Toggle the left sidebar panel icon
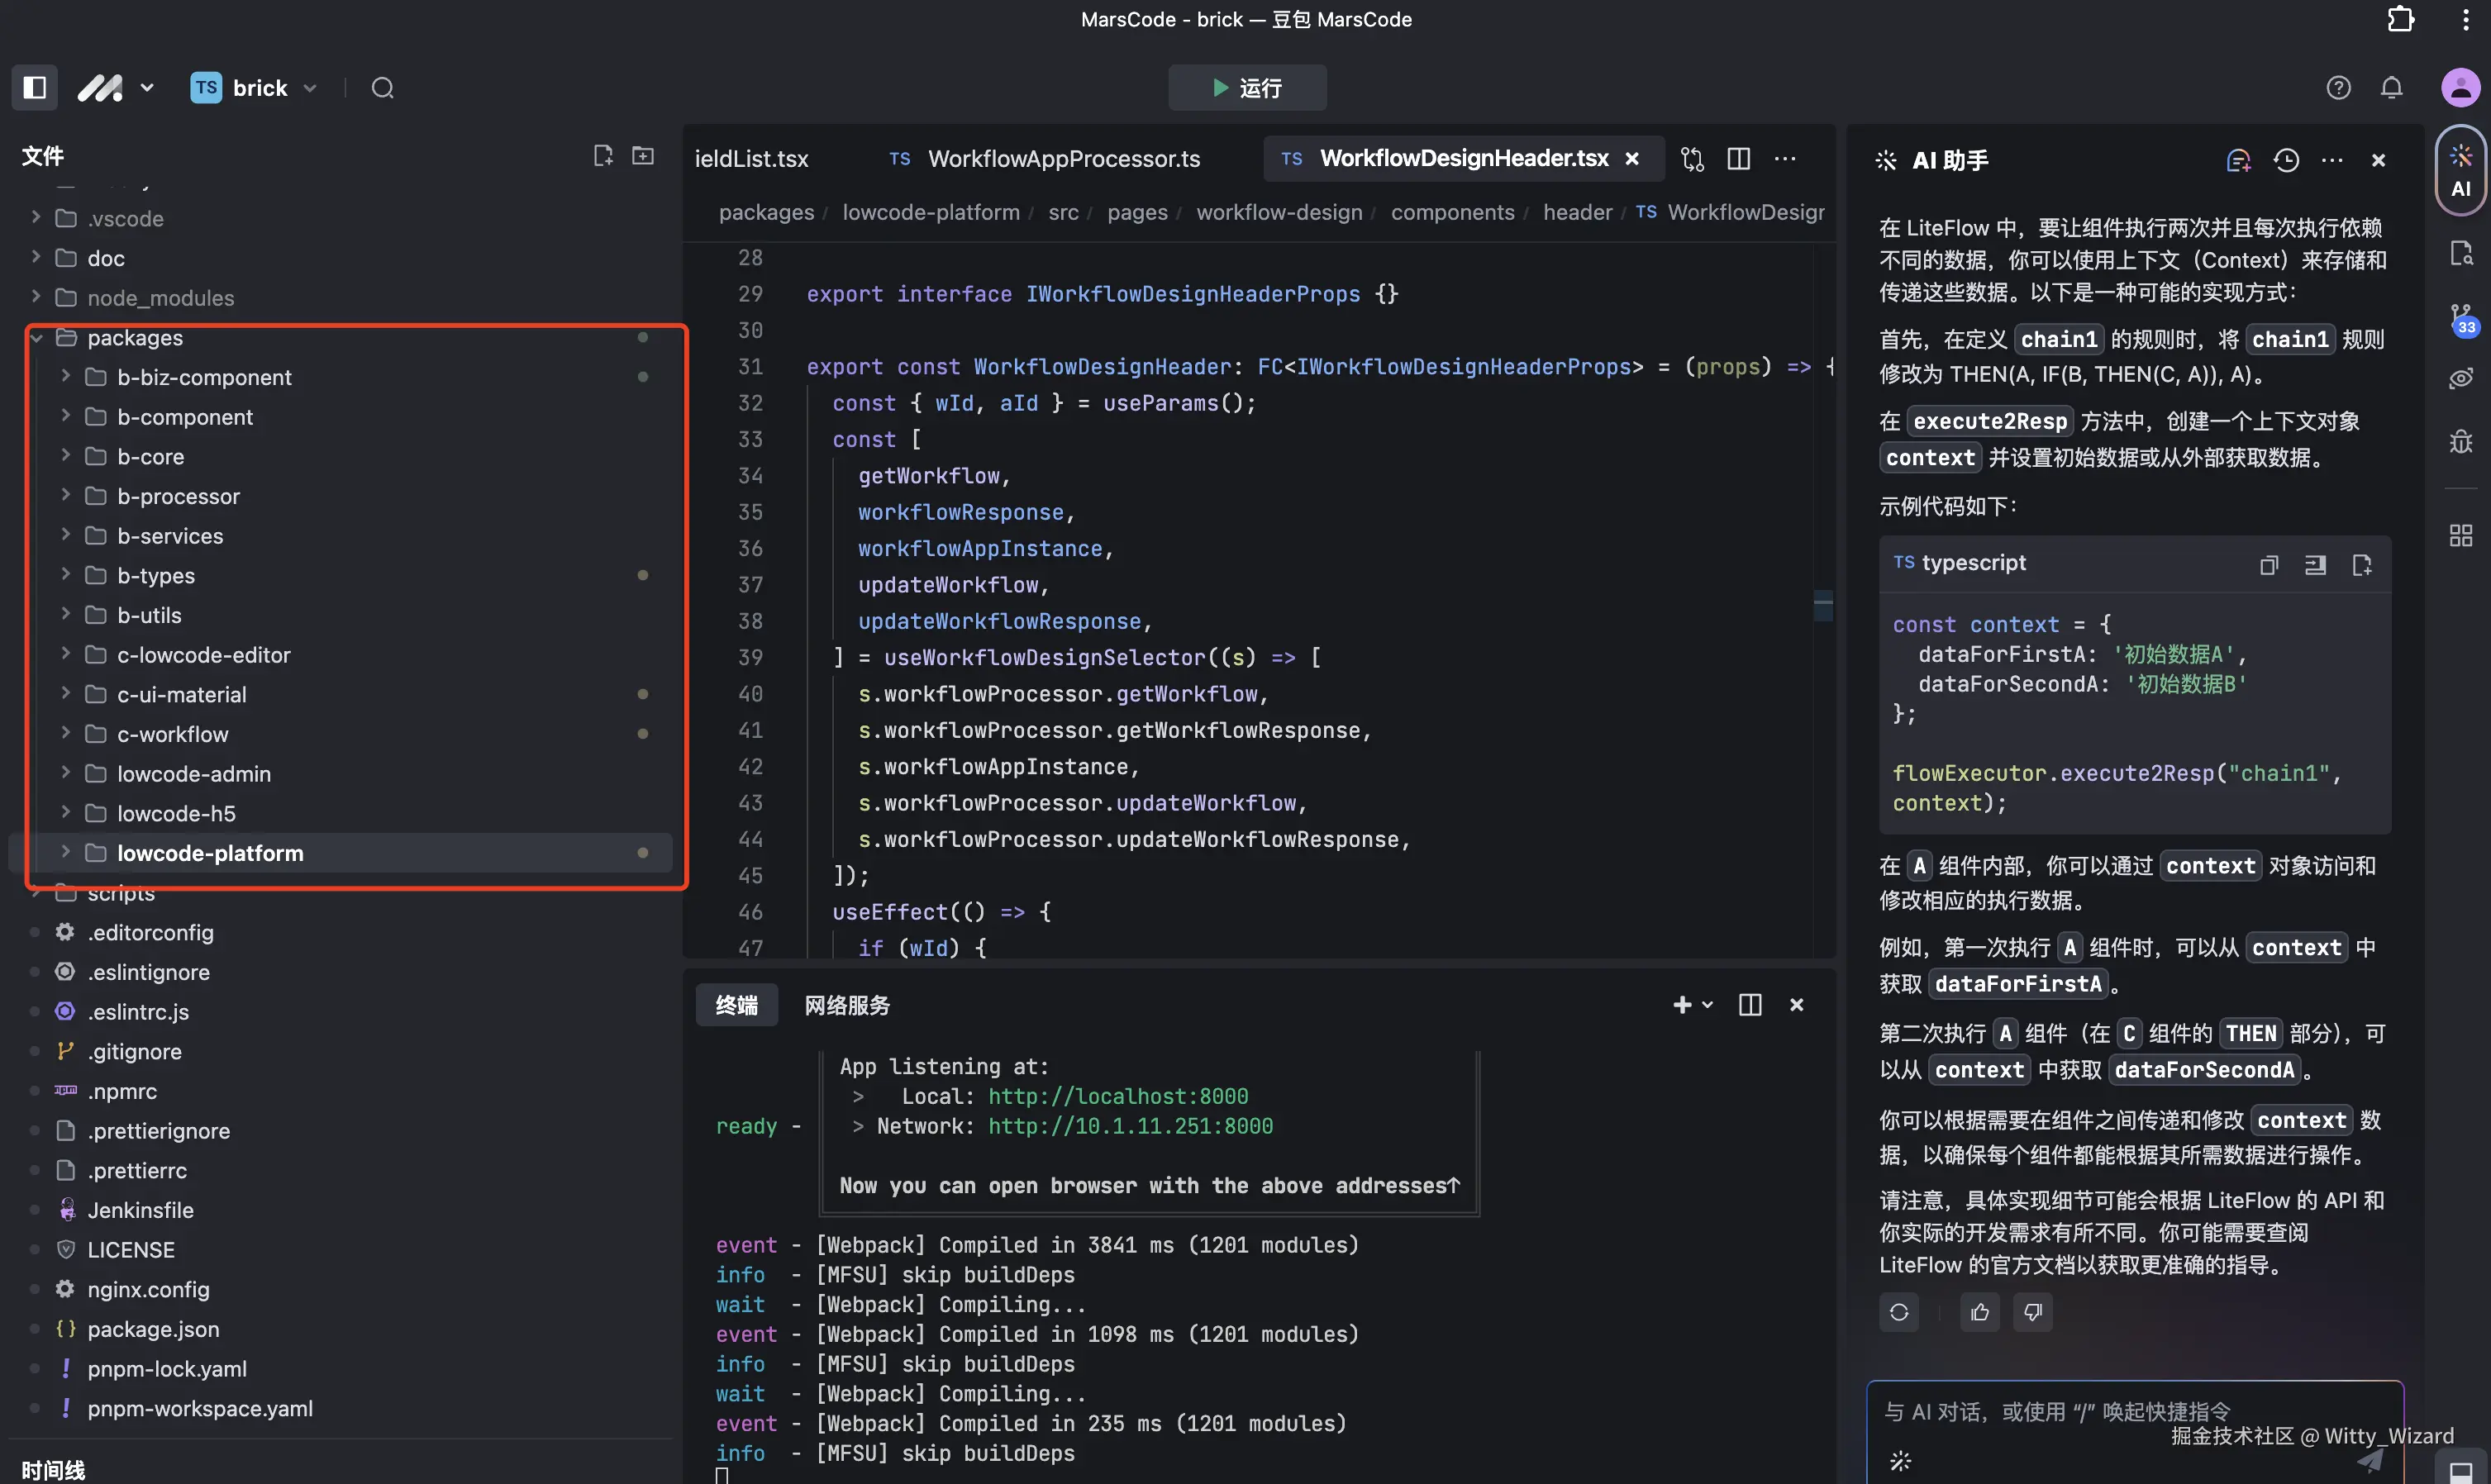The width and height of the screenshot is (2491, 1484). pos(34,88)
